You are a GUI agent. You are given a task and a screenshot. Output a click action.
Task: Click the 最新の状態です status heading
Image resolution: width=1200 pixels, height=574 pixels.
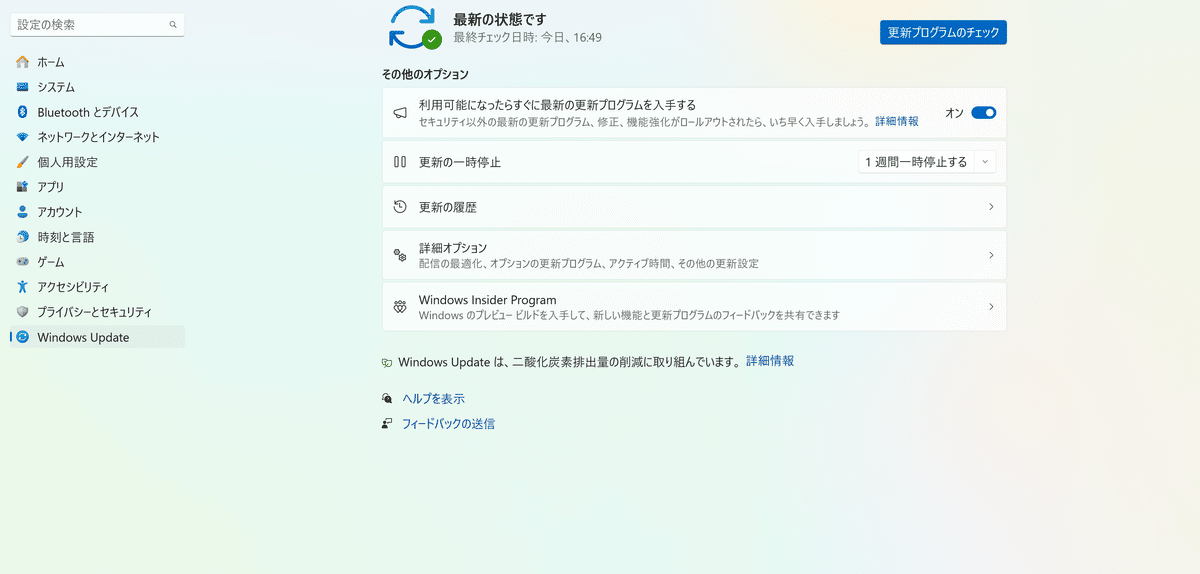point(500,19)
